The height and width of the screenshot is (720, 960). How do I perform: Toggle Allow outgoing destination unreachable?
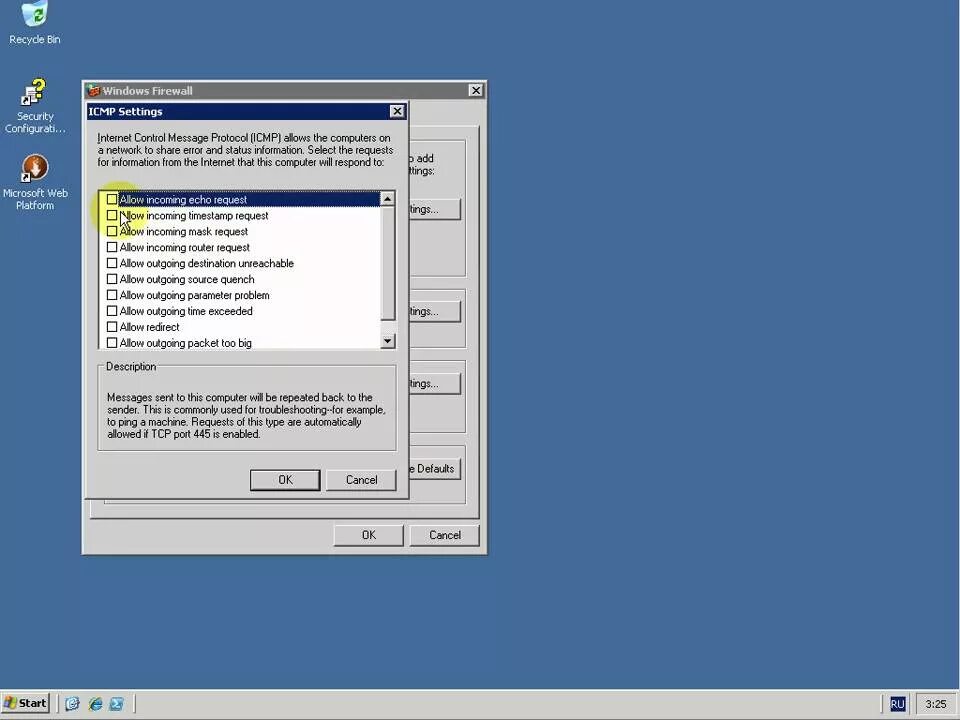111,263
